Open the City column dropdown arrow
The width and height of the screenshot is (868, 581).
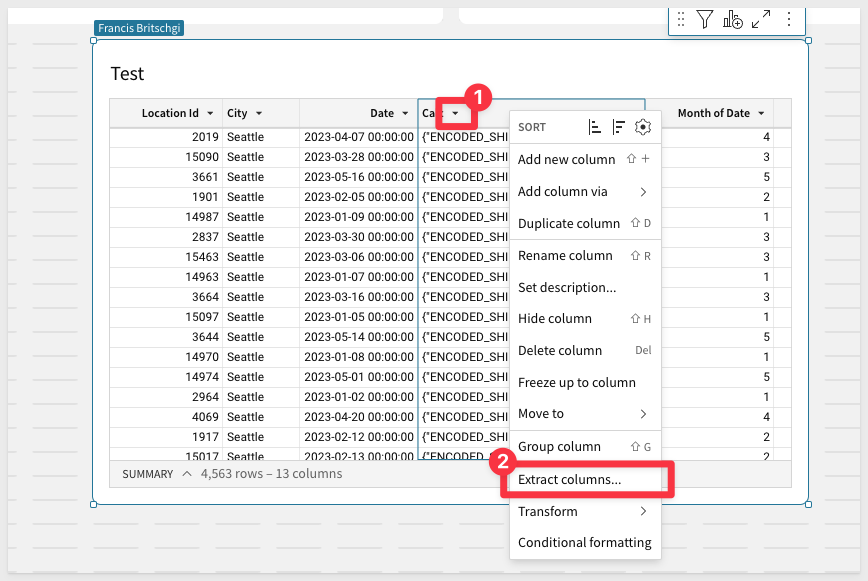coord(259,114)
